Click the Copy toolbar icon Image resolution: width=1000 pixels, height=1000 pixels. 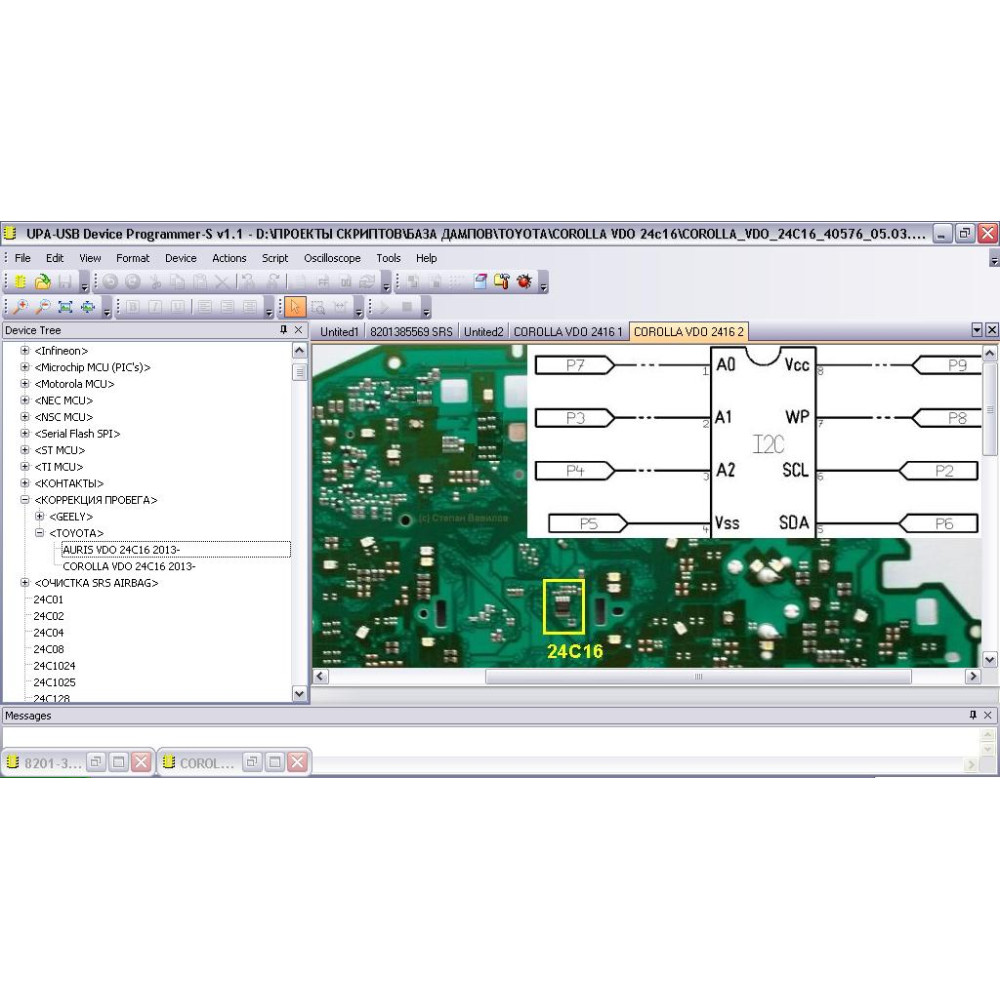[x=177, y=281]
